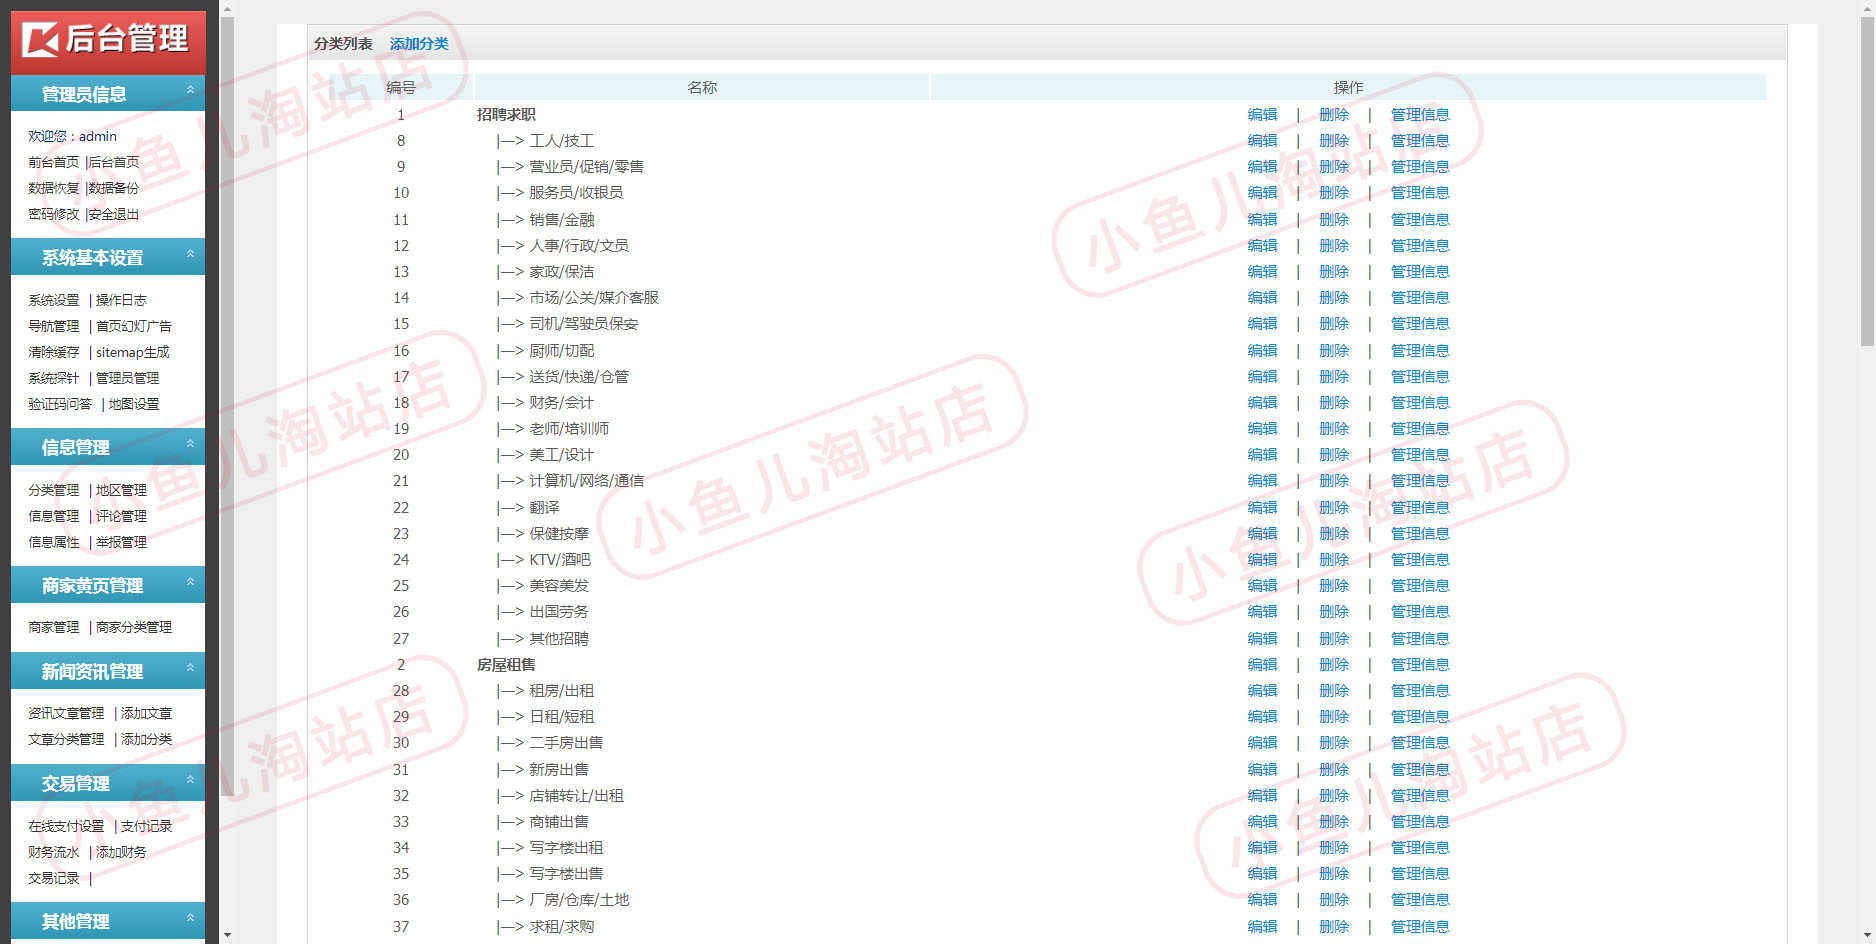This screenshot has width=1876, height=944.
Task: Click 密码修改 link
Action: click(x=53, y=214)
